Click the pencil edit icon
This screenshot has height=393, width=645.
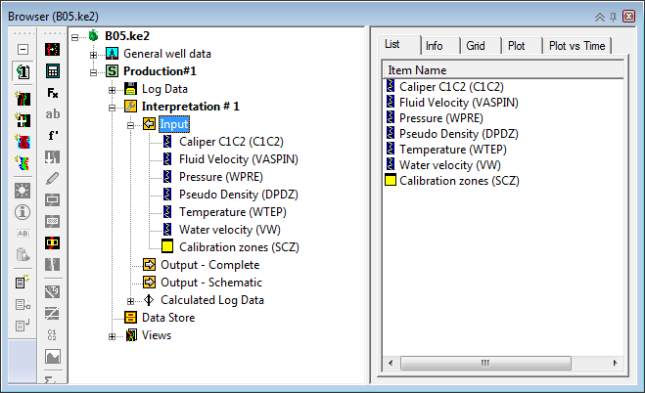pos(53,178)
